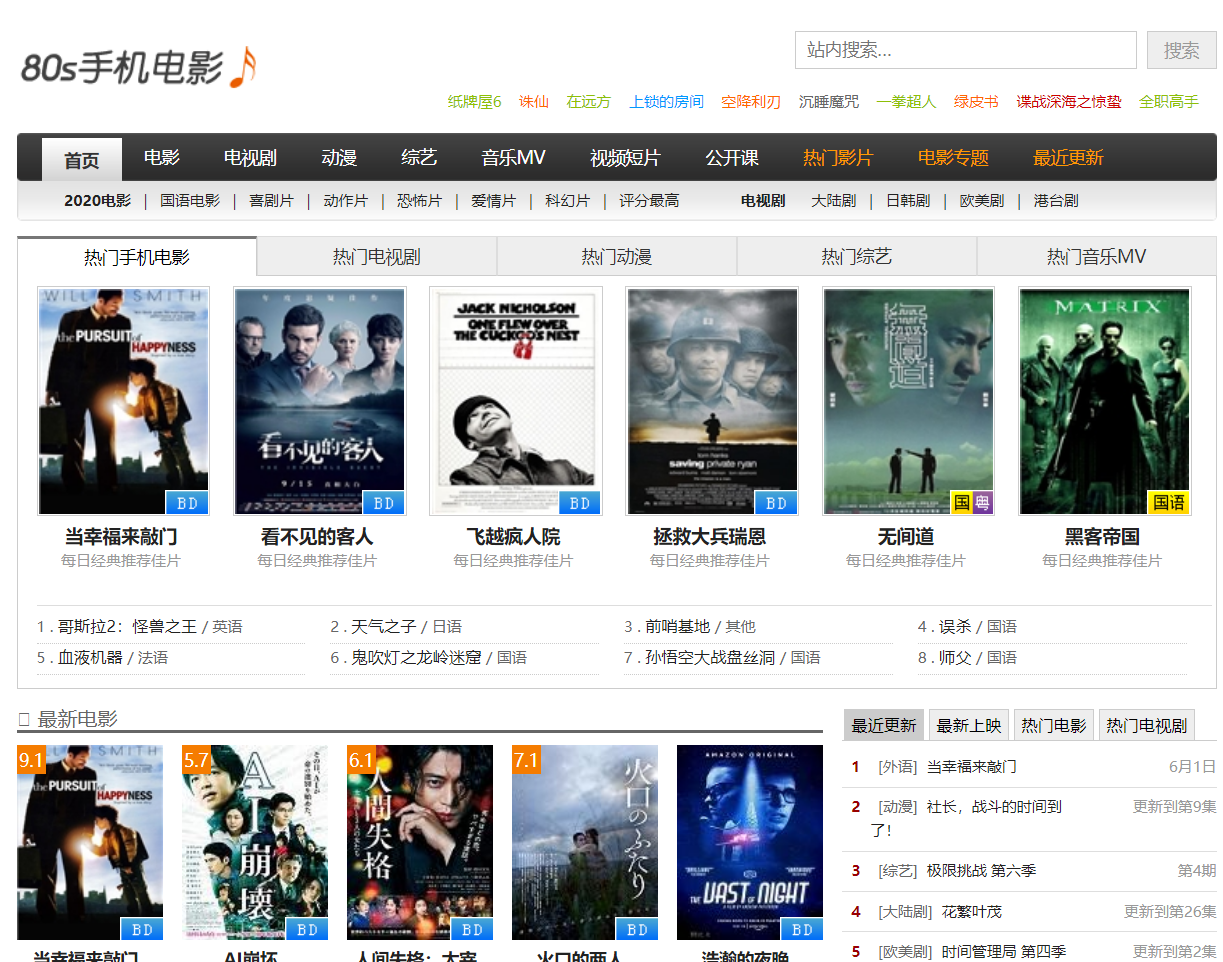
Task: Open the 动漫 navigation item
Action: (340, 158)
